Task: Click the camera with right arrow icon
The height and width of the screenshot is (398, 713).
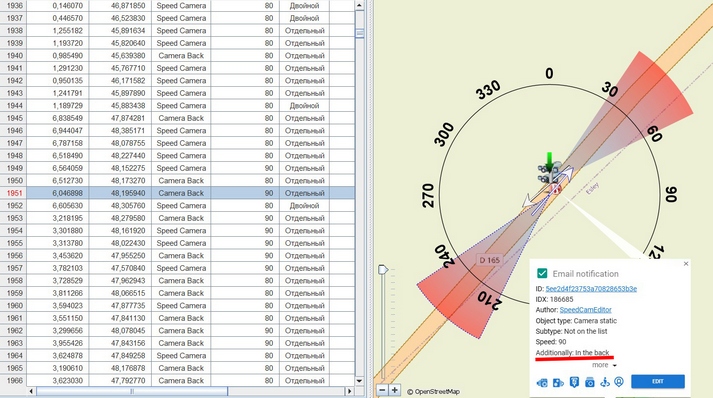Action: coord(558,383)
